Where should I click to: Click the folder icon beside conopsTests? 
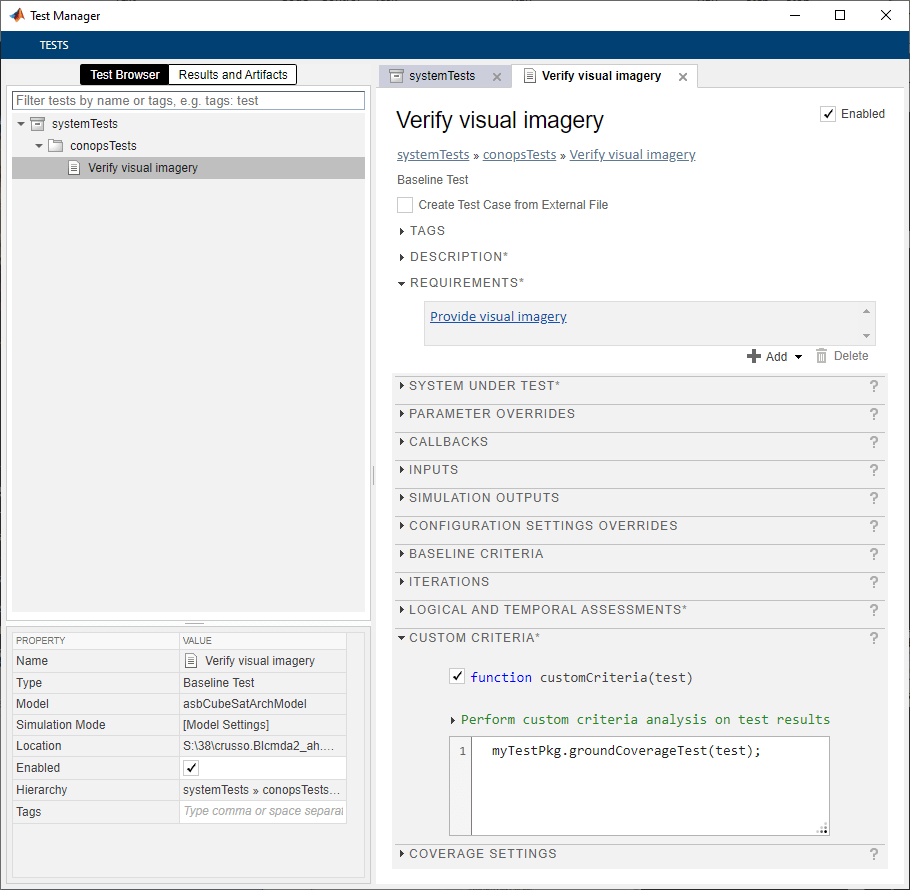point(55,145)
